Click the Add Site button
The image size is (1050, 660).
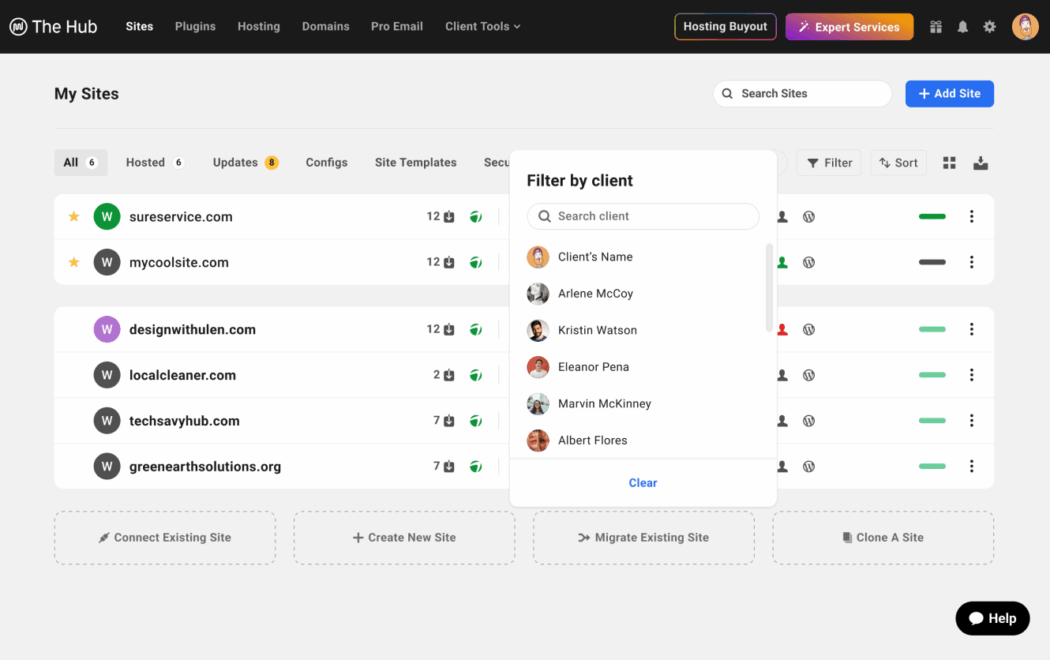coord(948,93)
